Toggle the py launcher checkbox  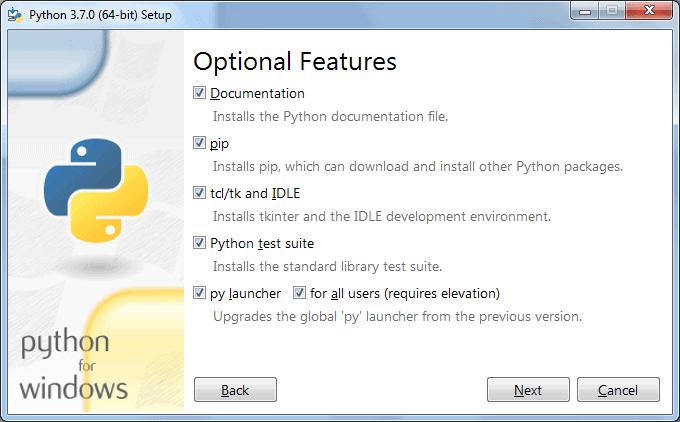coord(200,293)
